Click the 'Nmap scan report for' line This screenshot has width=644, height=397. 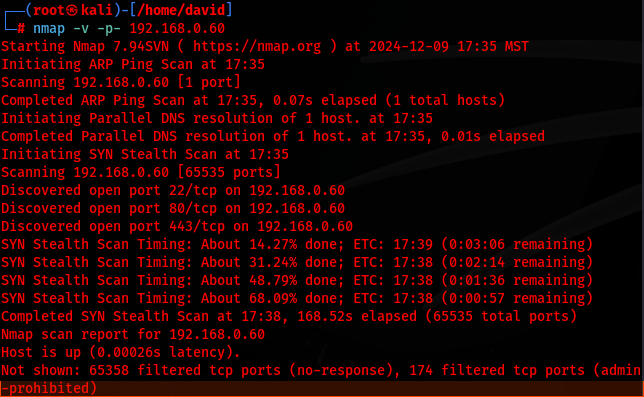point(133,335)
